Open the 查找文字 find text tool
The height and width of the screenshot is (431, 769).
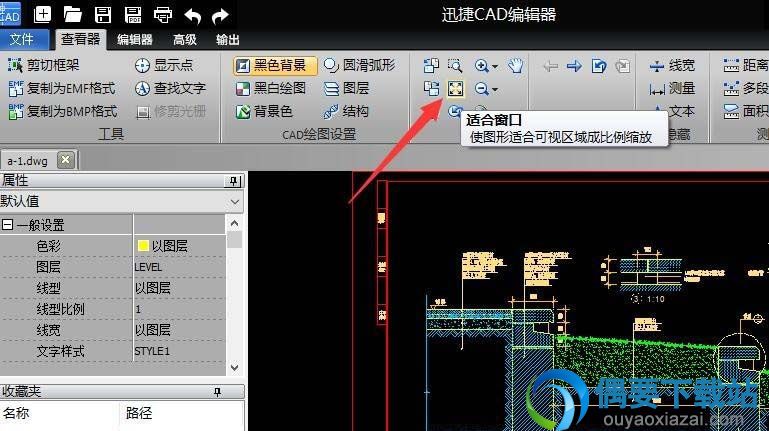170,88
